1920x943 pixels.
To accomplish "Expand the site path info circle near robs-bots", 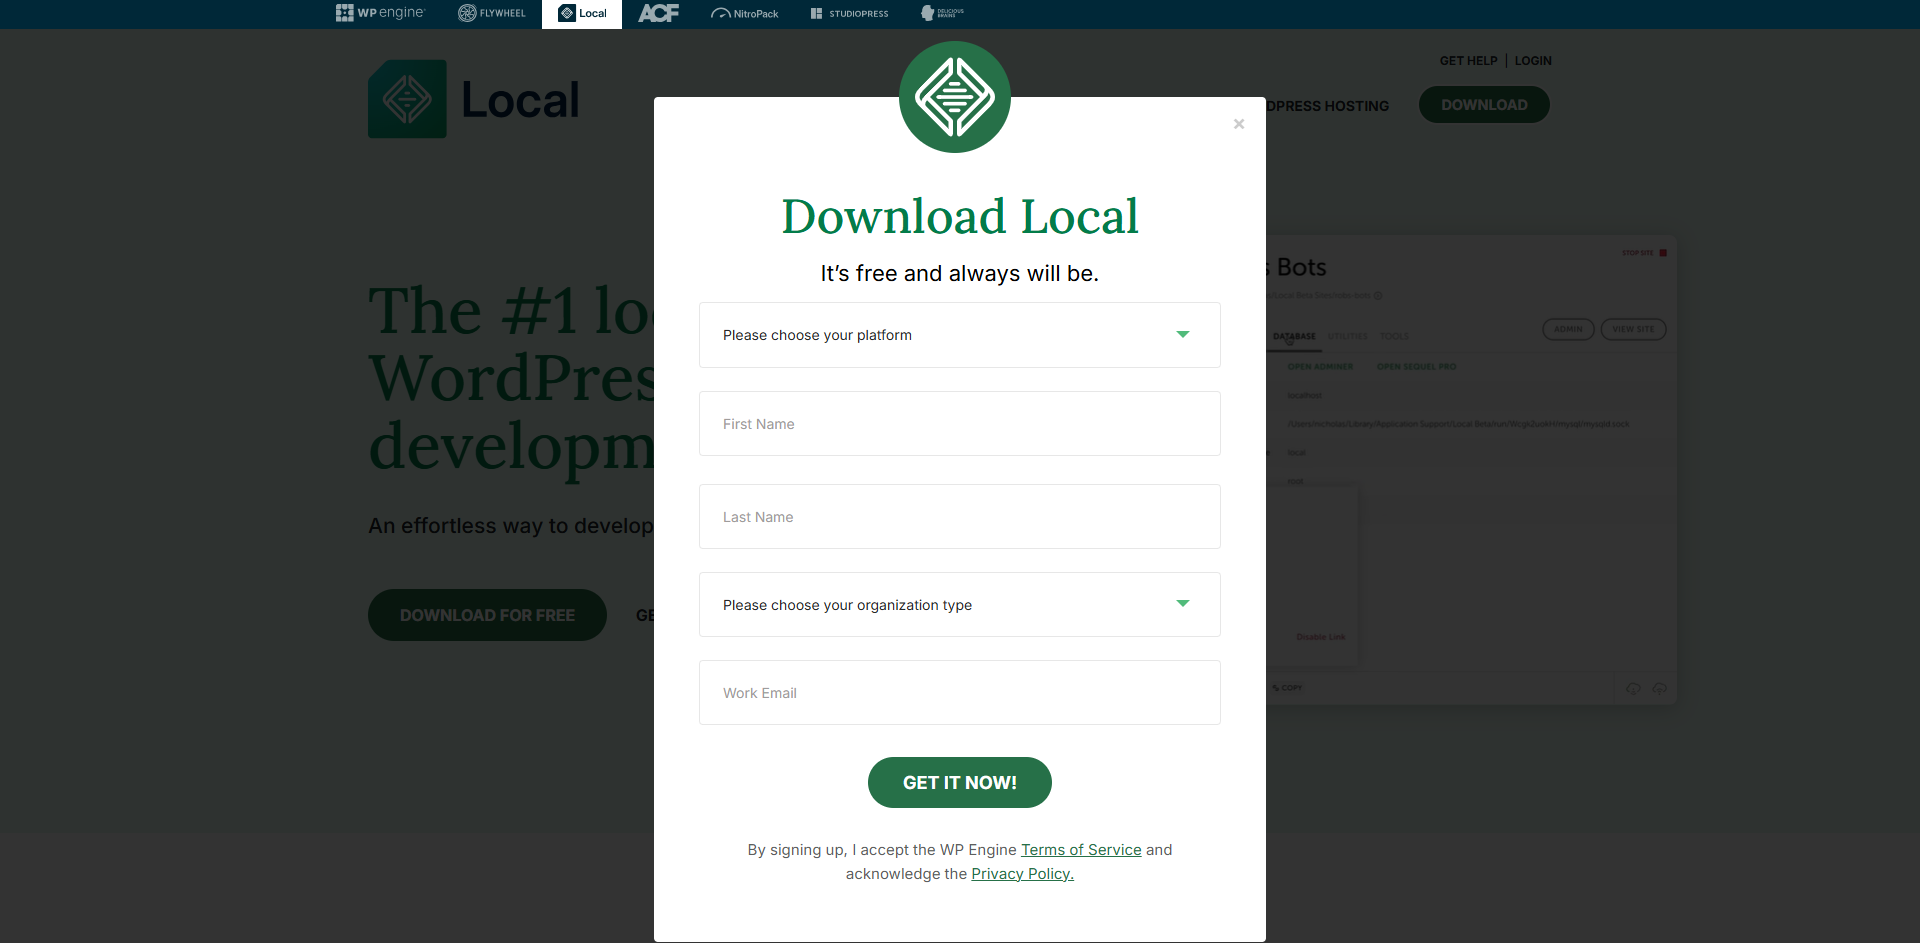I will point(1377,296).
